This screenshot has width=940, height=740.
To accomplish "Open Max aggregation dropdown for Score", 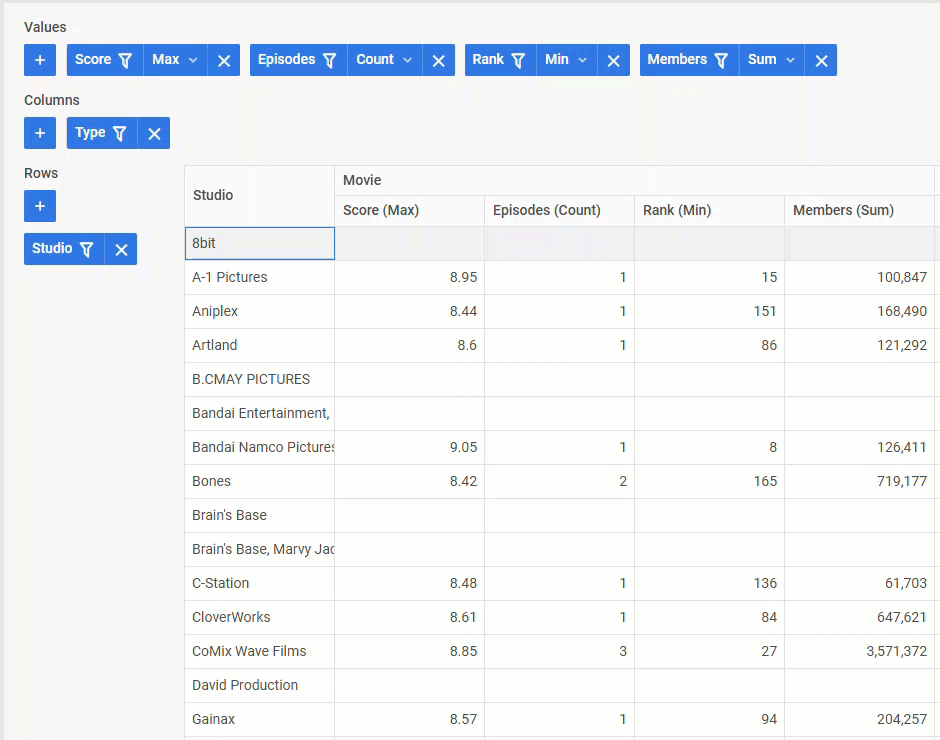I will pyautogui.click(x=175, y=60).
